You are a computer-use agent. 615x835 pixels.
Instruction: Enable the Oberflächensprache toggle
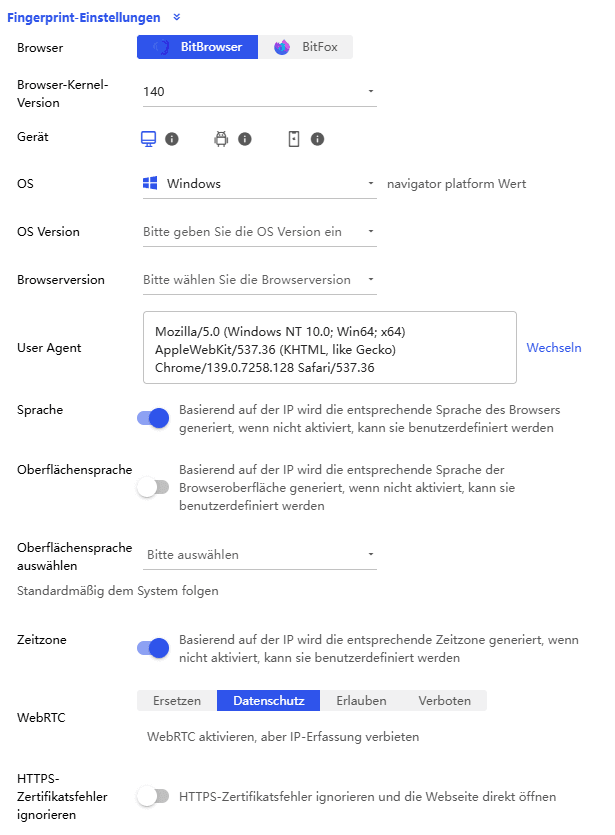pyautogui.click(x=152, y=487)
